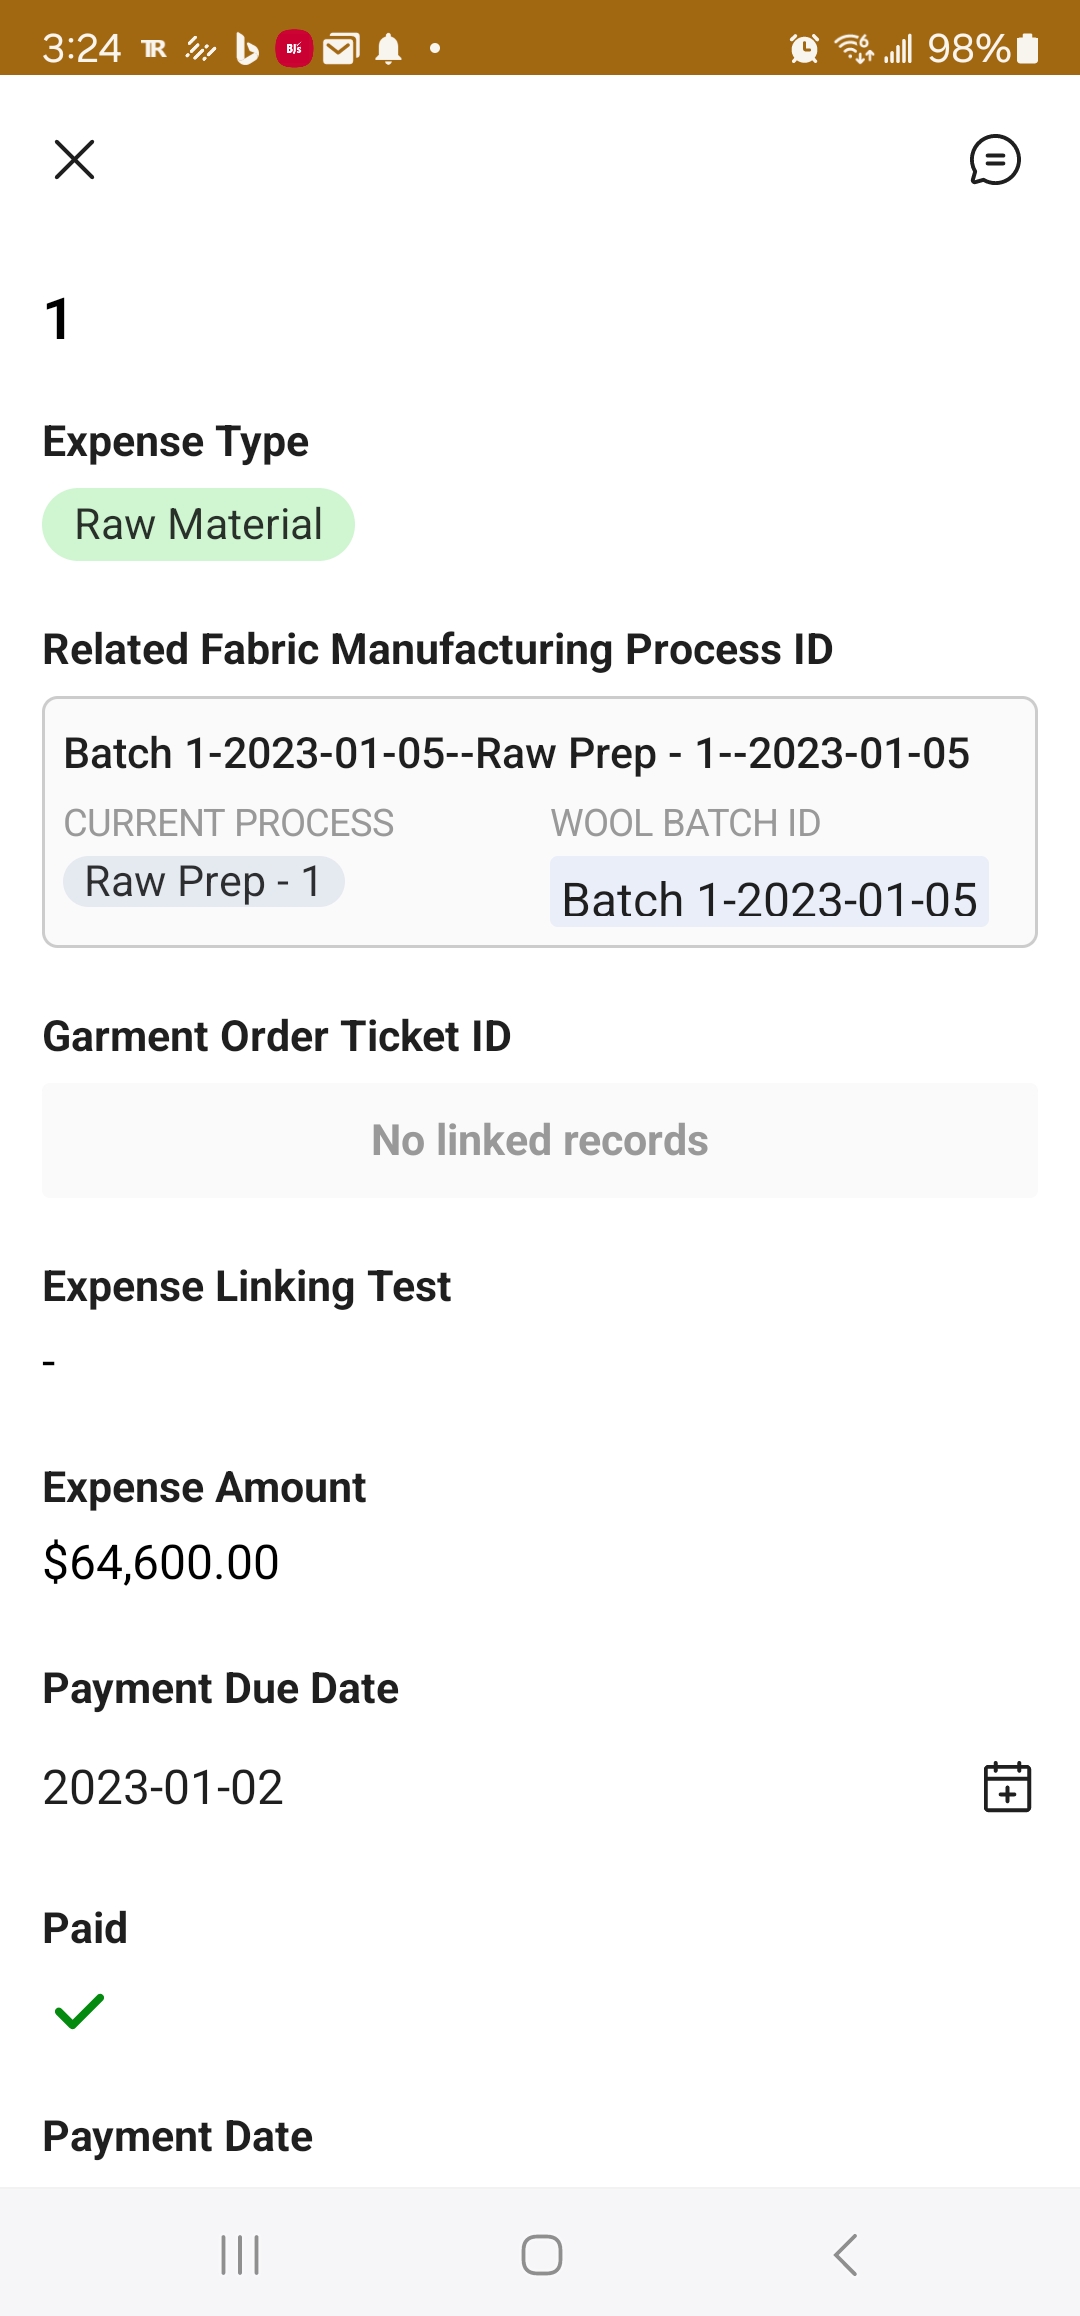The width and height of the screenshot is (1080, 2316).
Task: Tap the alarm icon in status bar
Action: pyautogui.click(x=804, y=48)
